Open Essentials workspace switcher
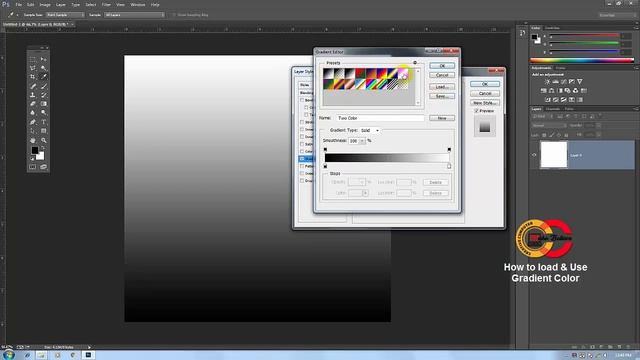640x360 pixels. pos(616,15)
